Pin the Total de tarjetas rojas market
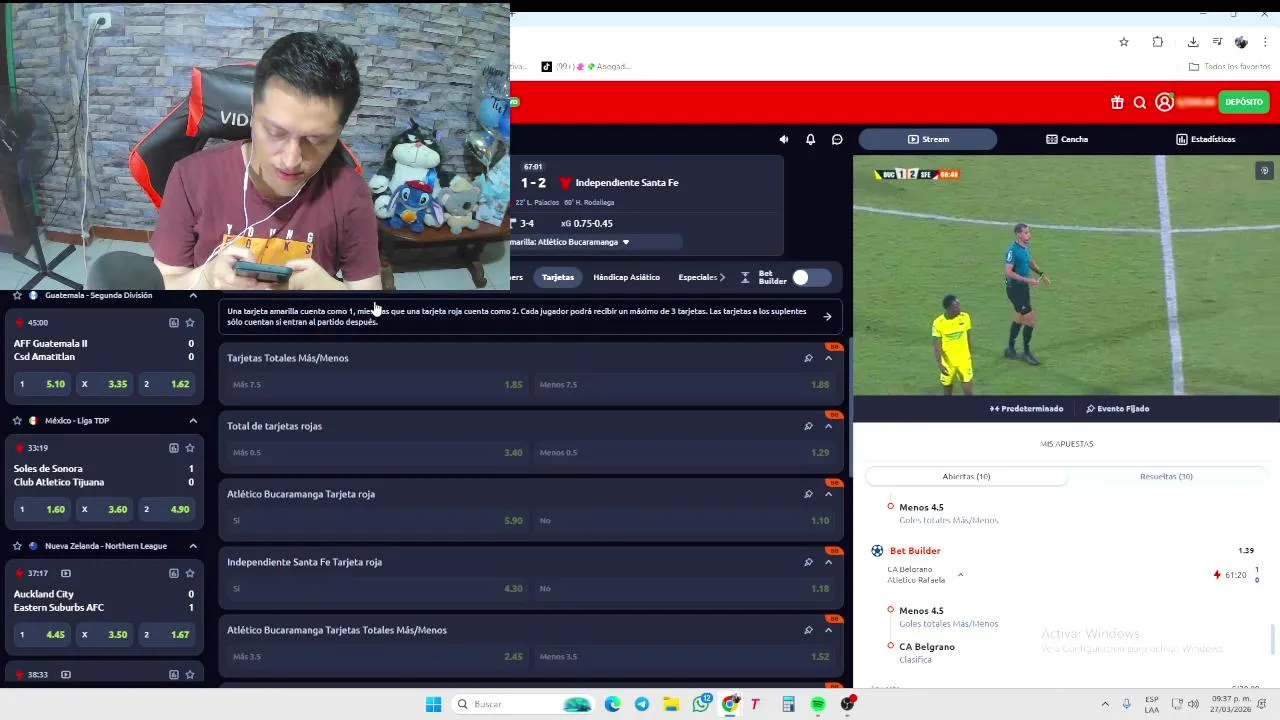 click(x=808, y=426)
